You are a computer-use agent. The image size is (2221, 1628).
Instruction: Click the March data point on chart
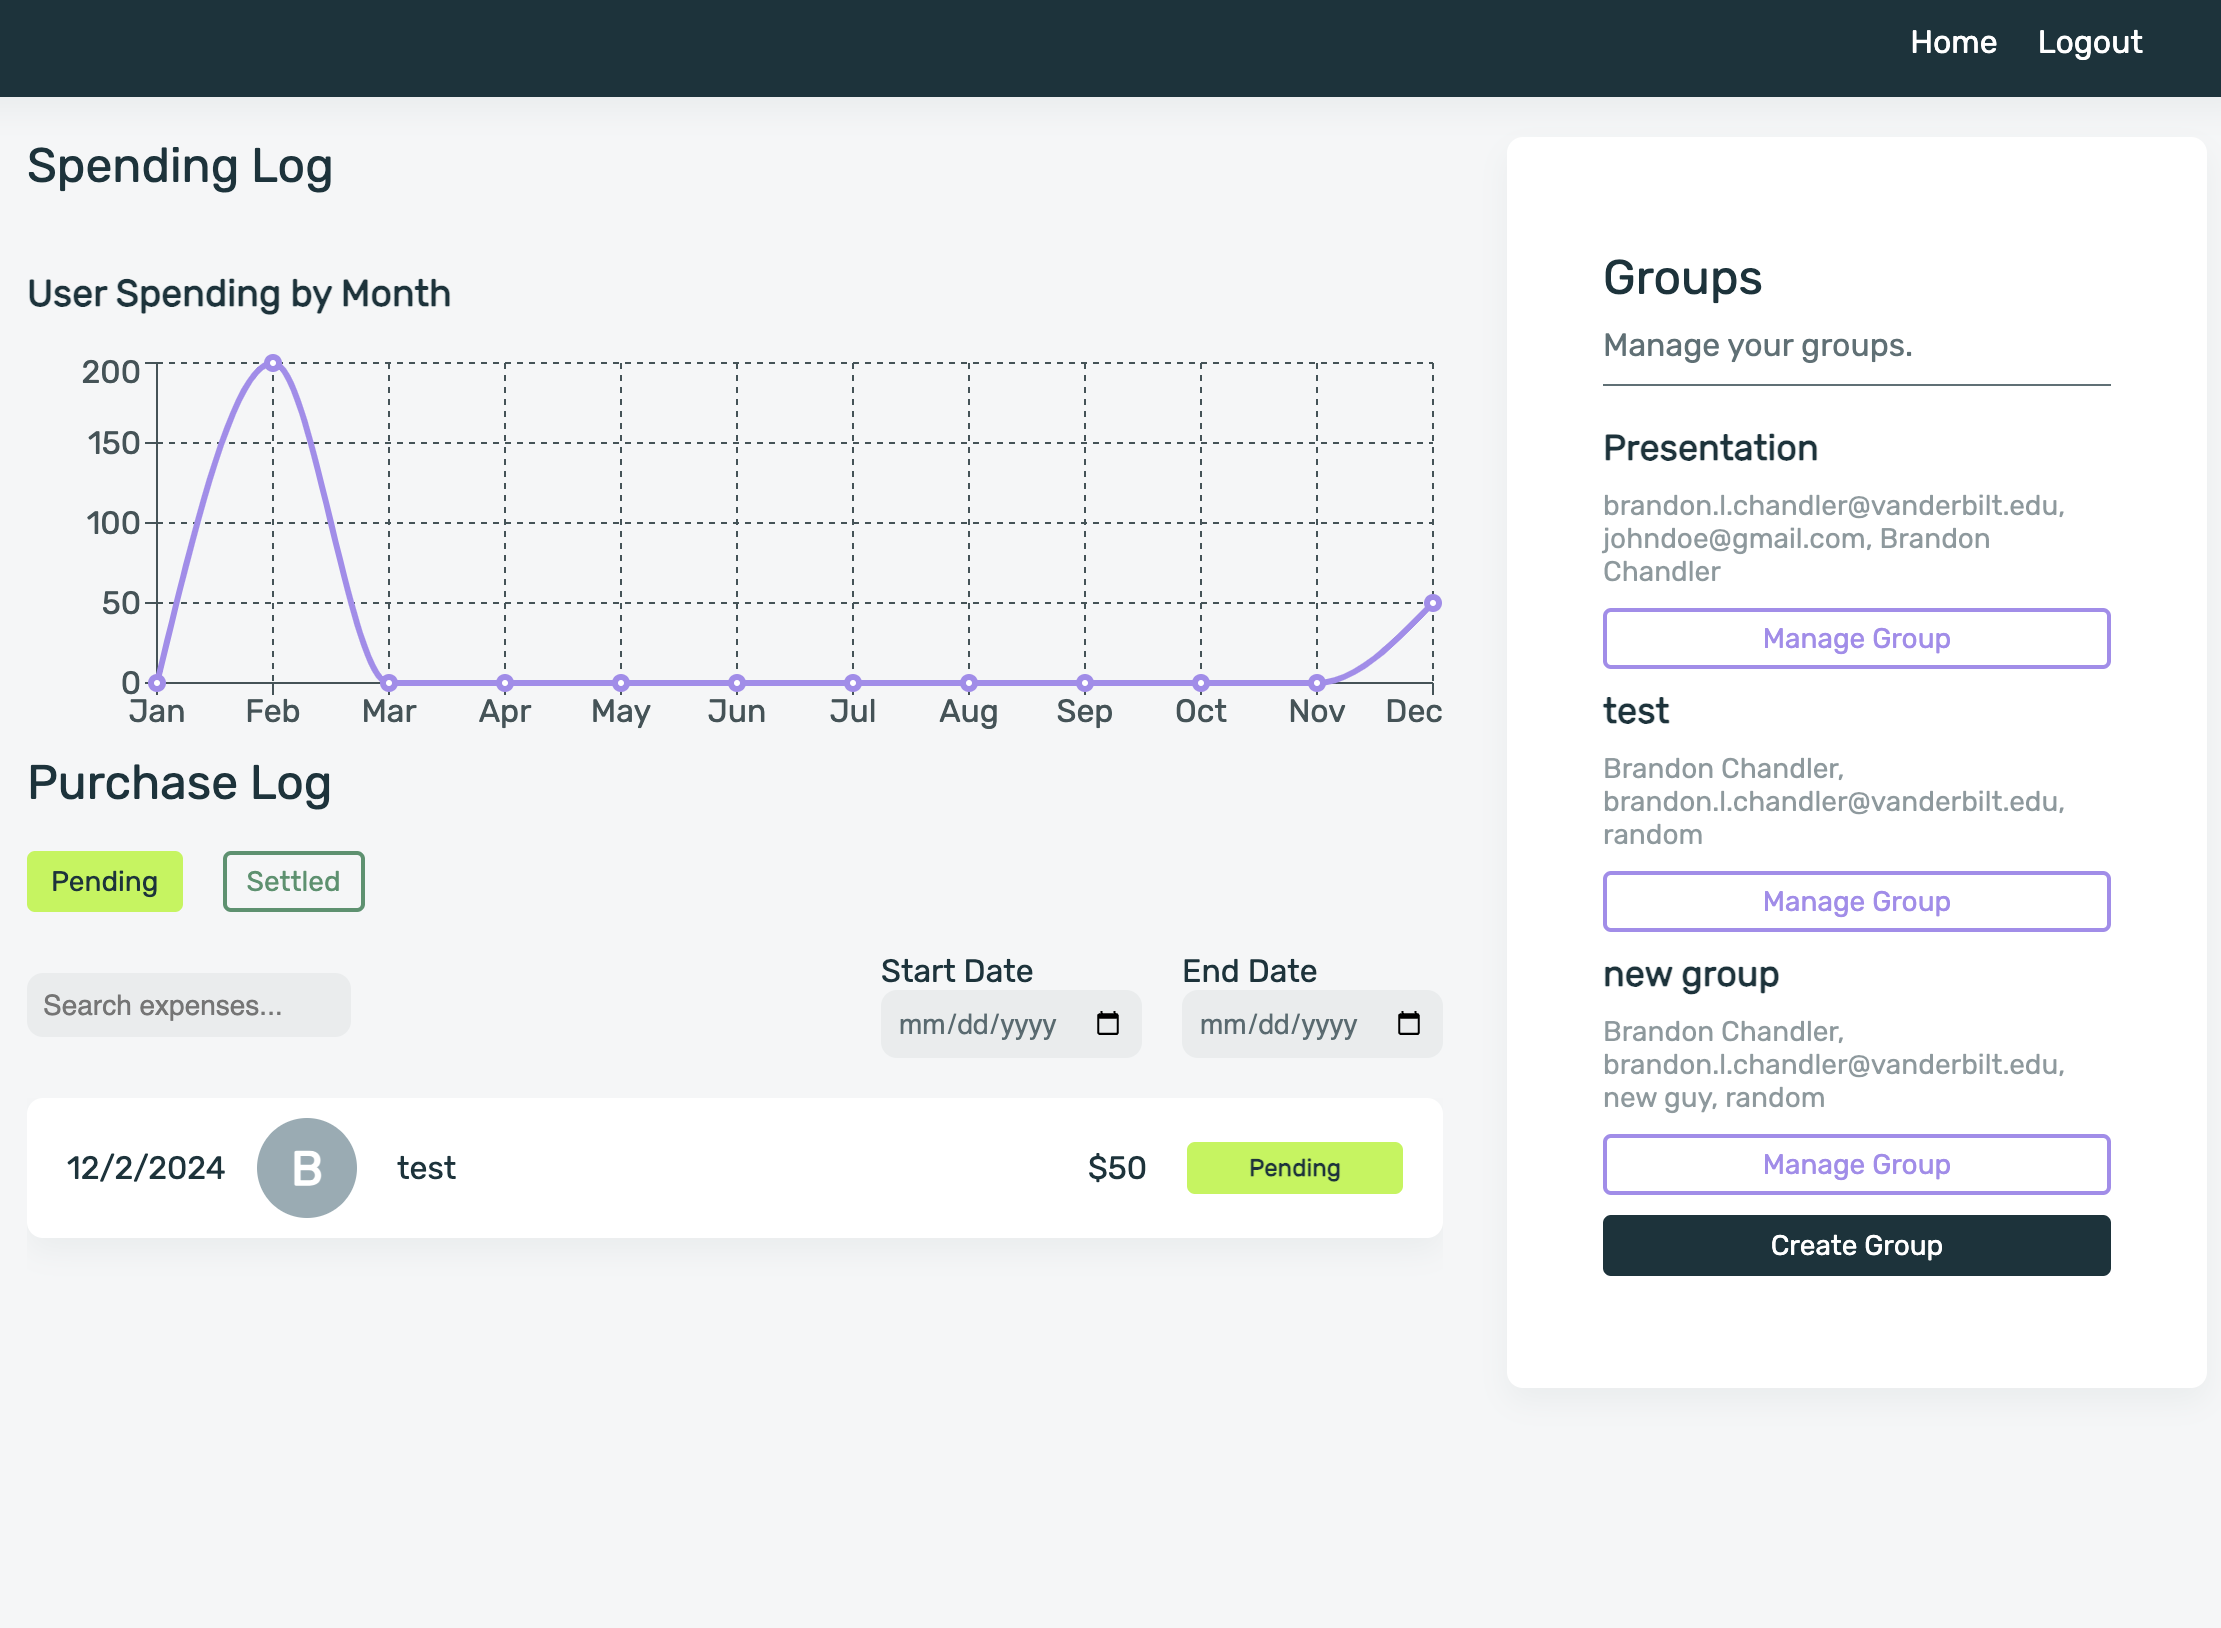pos(389,683)
